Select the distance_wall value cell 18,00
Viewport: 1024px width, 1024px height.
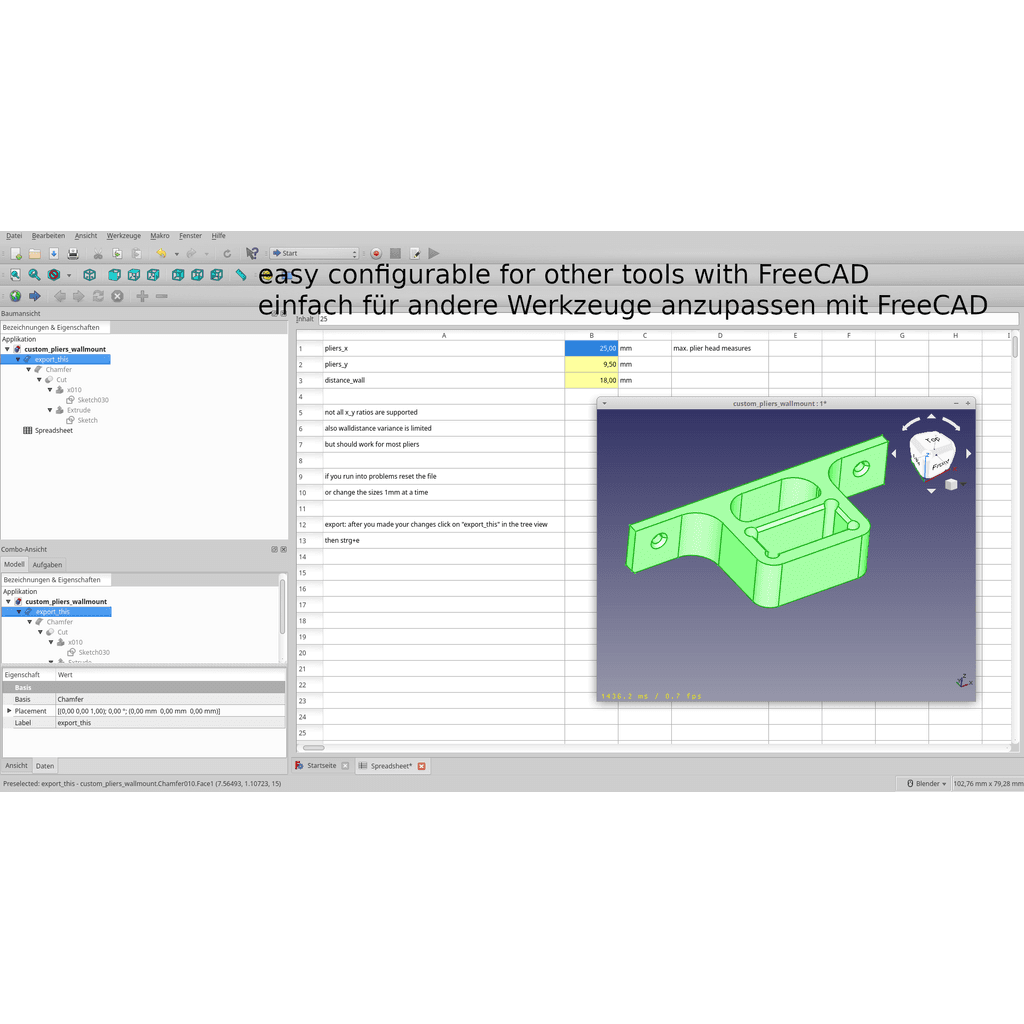[x=591, y=380]
